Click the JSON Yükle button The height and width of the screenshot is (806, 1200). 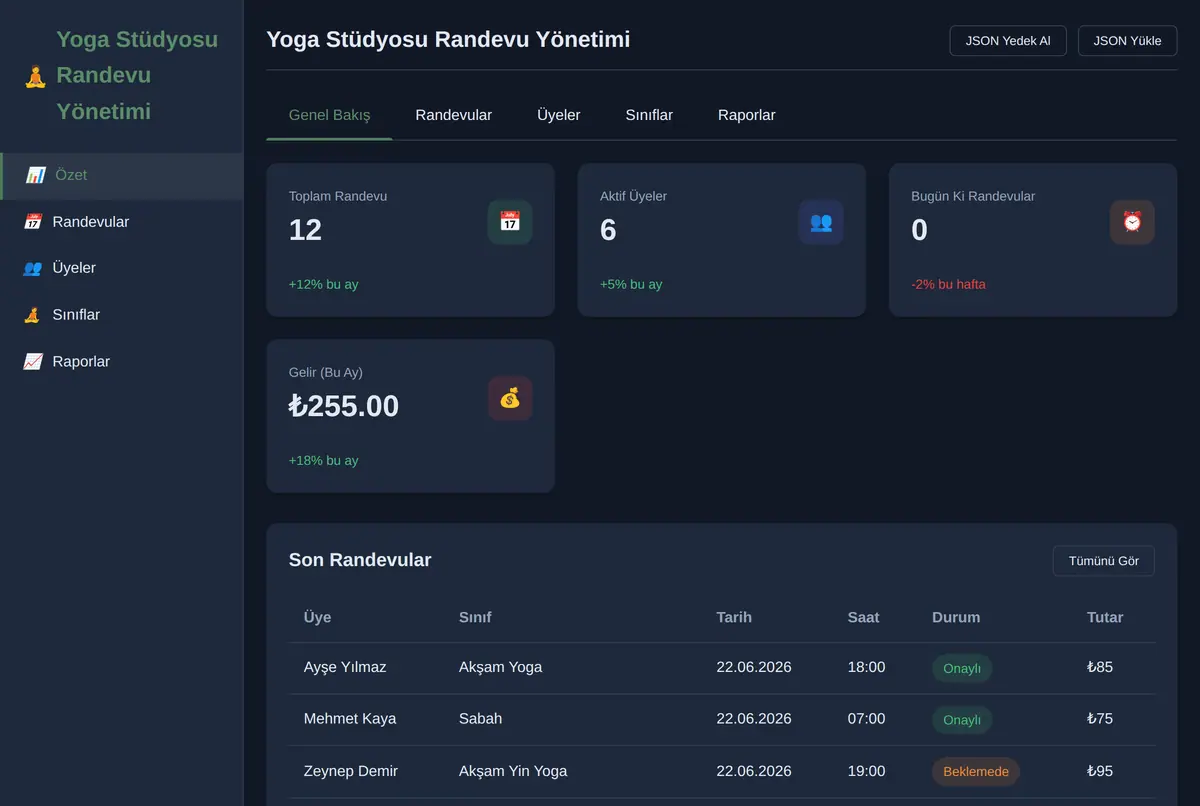click(1127, 41)
